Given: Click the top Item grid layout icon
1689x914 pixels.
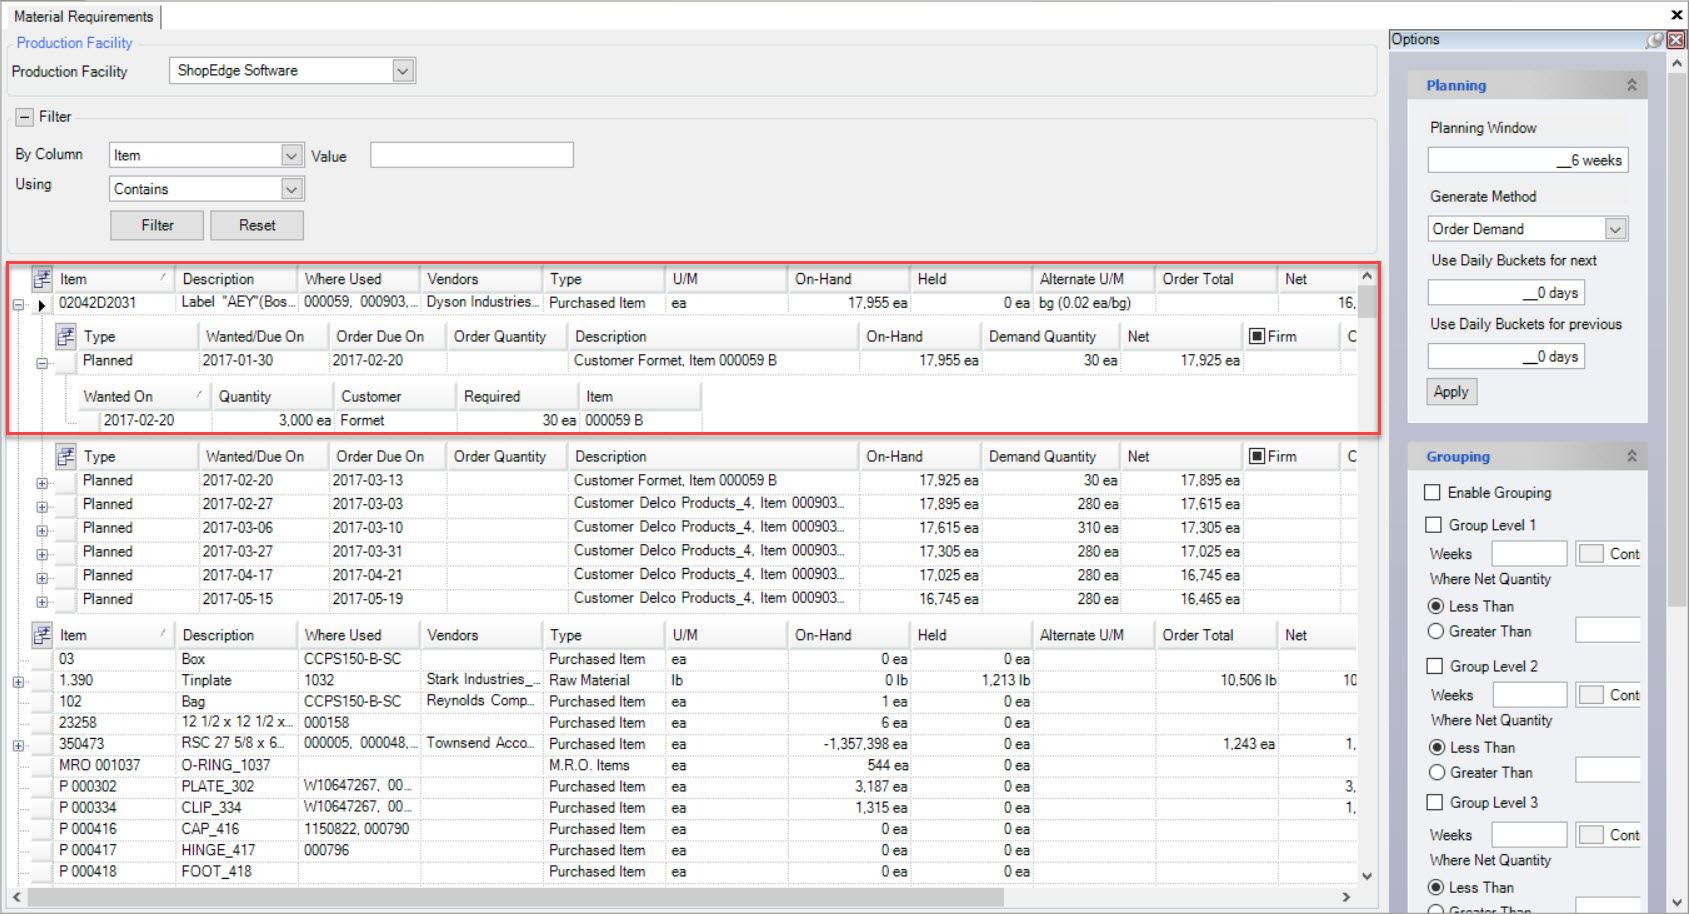Looking at the screenshot, I should coord(42,279).
